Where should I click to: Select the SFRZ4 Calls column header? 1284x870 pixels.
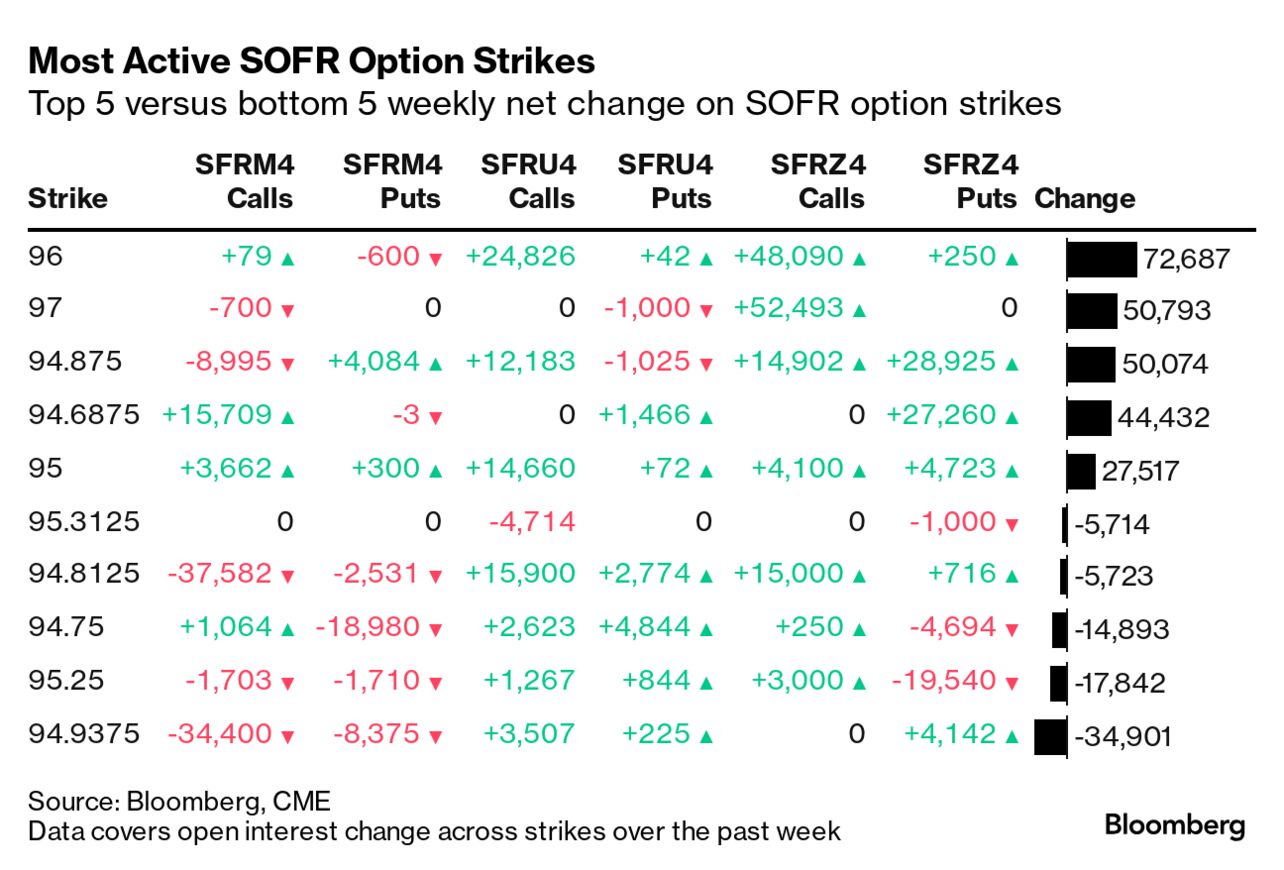click(x=818, y=181)
